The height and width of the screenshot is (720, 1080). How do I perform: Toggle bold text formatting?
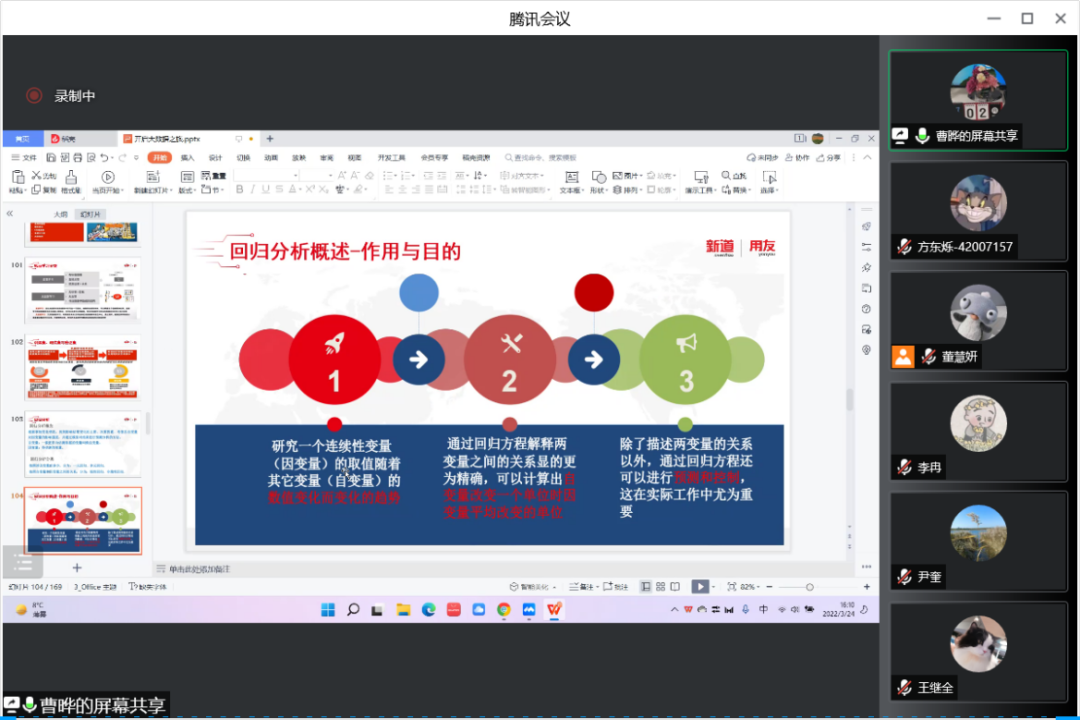pyautogui.click(x=239, y=189)
